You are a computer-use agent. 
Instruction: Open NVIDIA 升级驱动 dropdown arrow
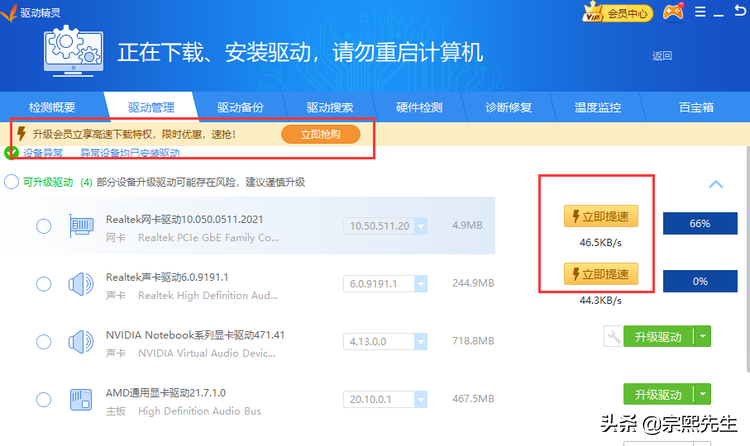click(703, 336)
